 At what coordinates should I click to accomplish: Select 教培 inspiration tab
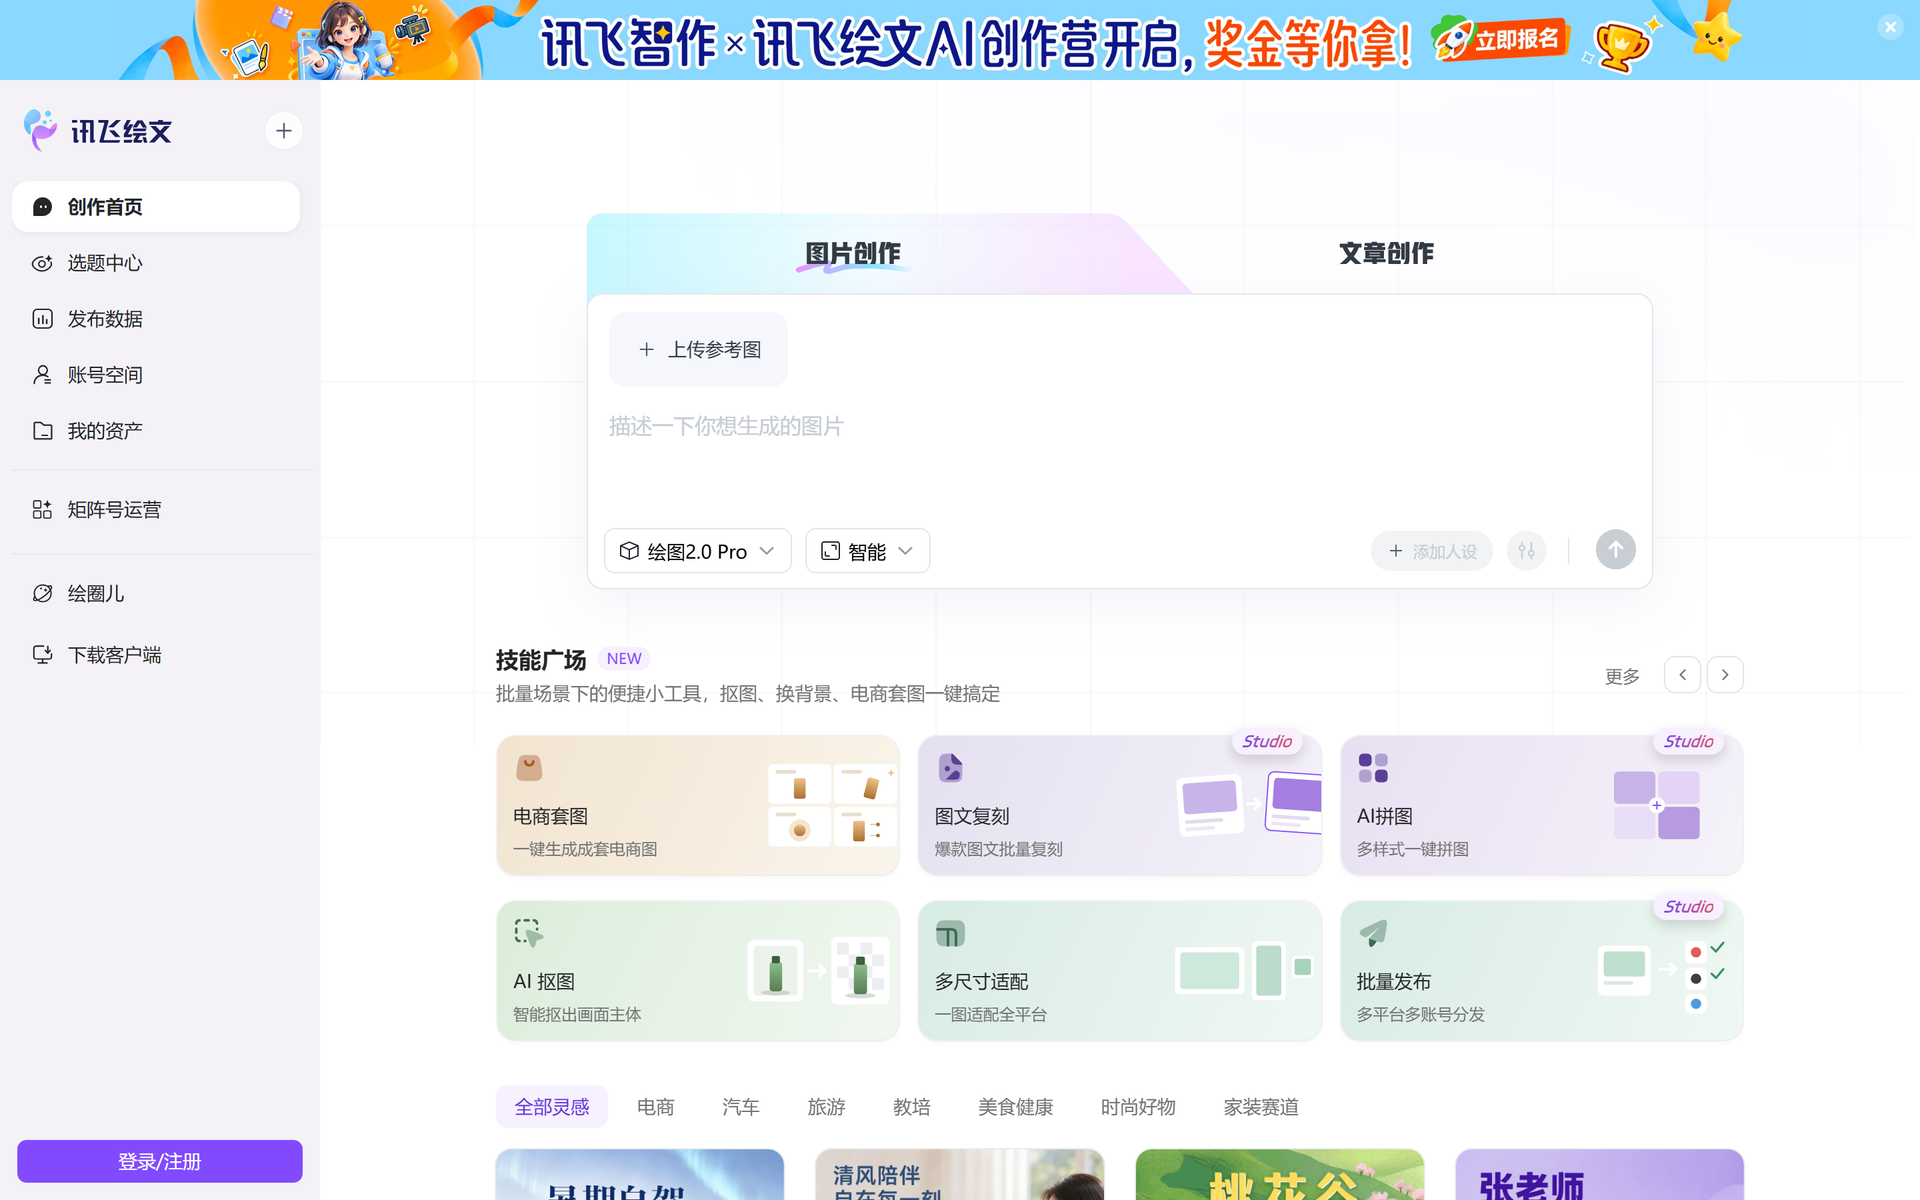[912, 1107]
